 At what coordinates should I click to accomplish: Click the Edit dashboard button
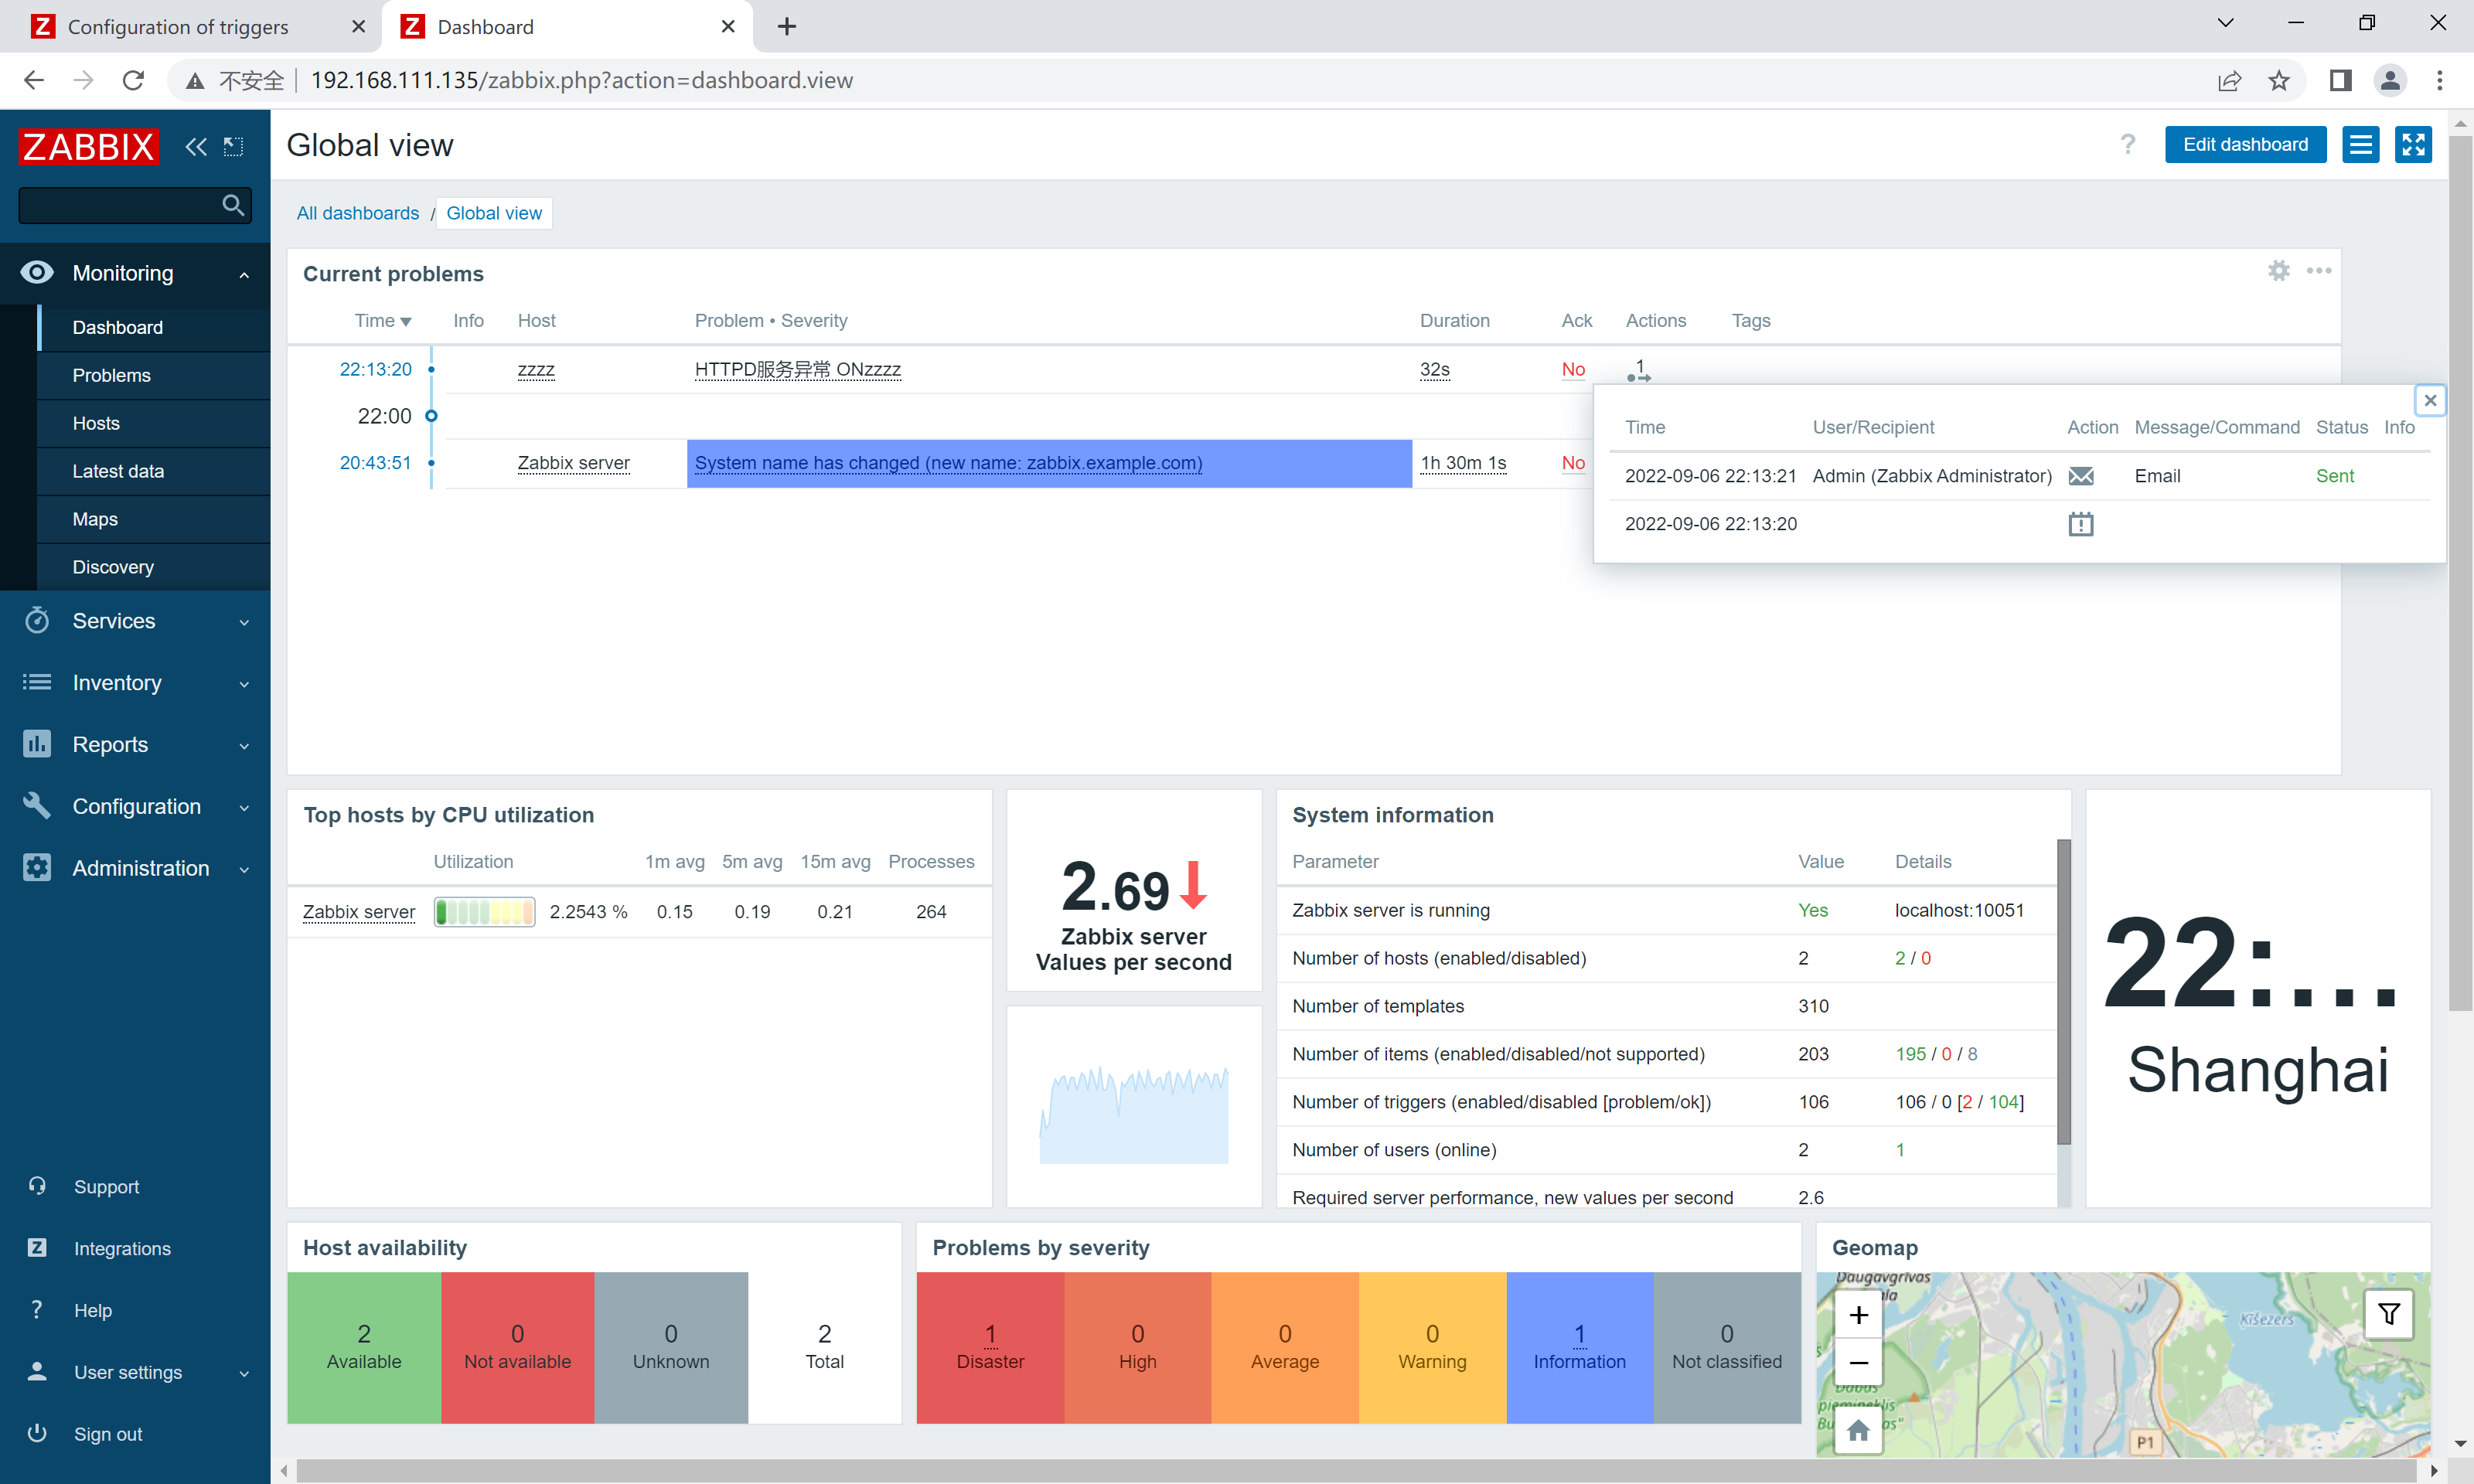click(2245, 145)
